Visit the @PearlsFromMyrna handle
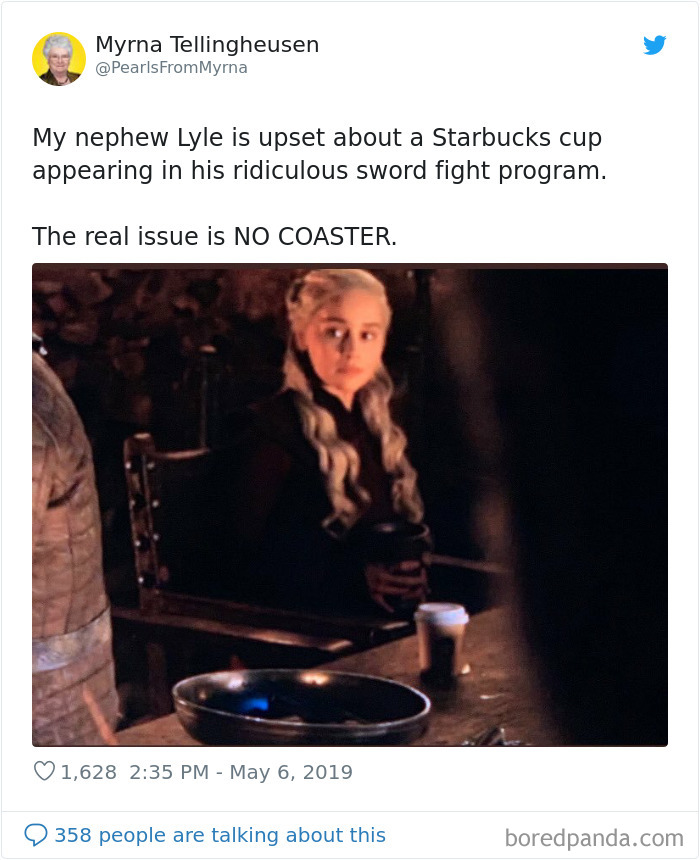Image resolution: width=700 pixels, height=860 pixels. [171, 67]
